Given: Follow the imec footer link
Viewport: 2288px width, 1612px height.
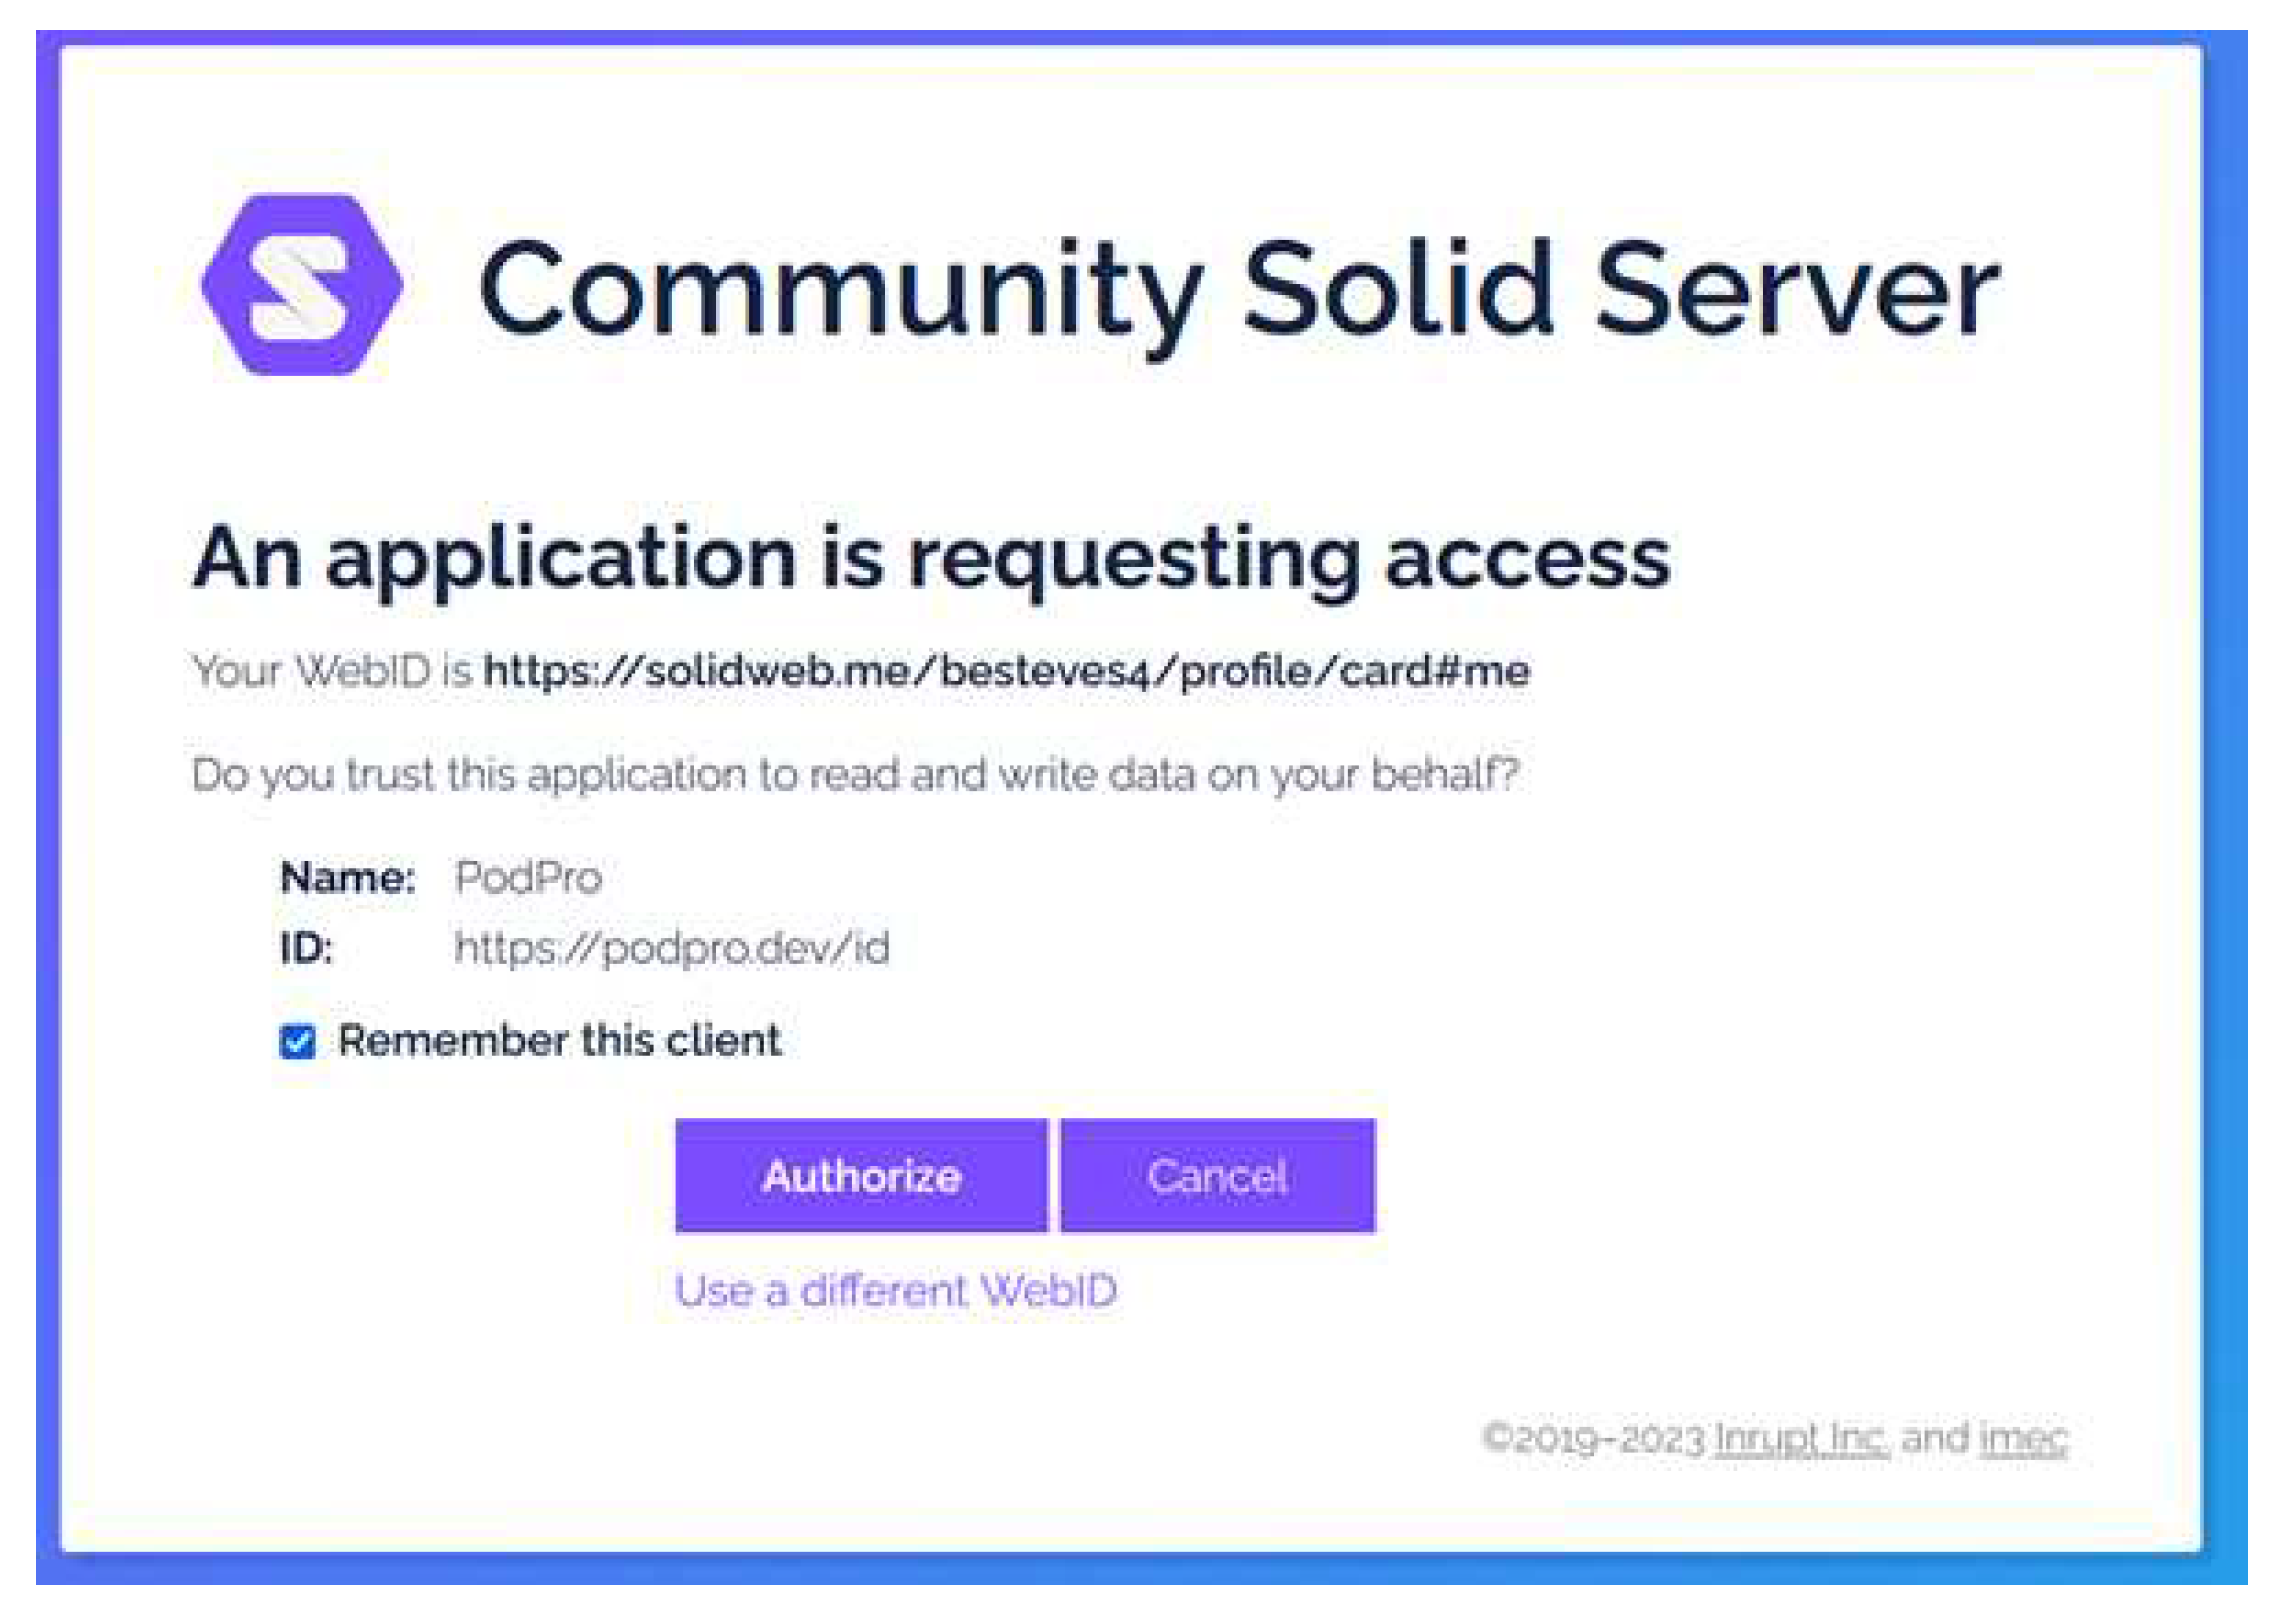Looking at the screenshot, I should point(2023,1438).
